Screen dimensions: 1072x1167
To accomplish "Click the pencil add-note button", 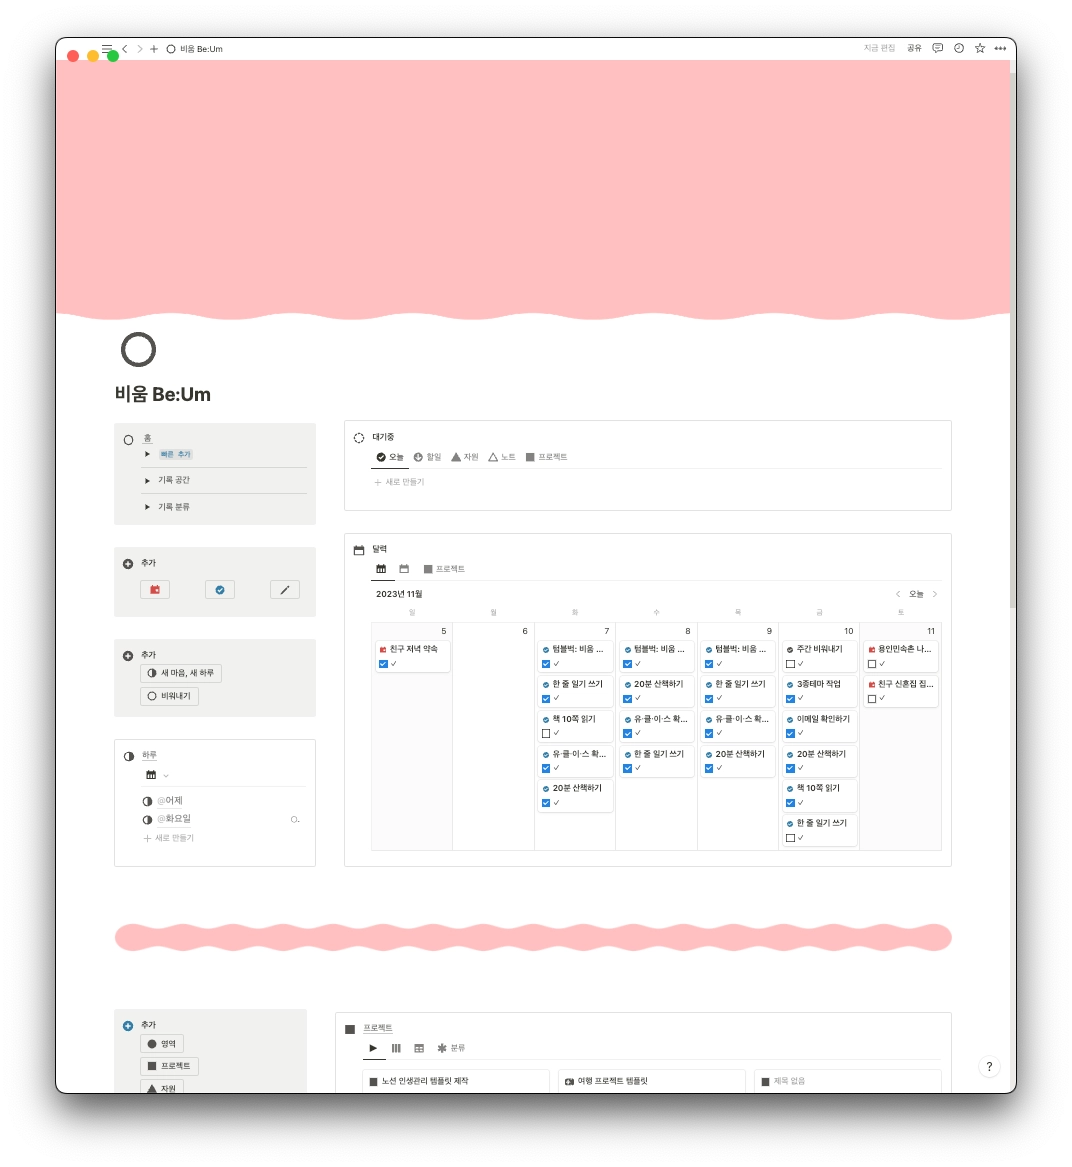I will 285,590.
